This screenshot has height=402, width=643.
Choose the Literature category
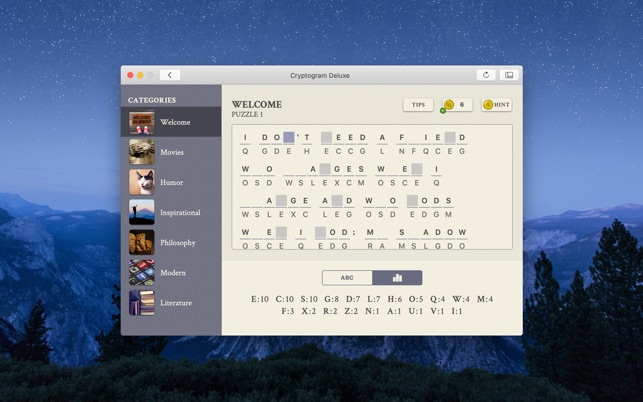(x=176, y=302)
